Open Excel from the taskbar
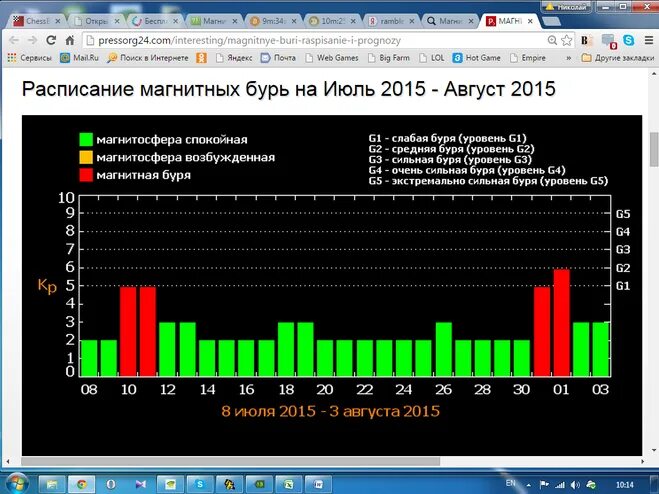This screenshot has width=659, height=494. coord(289,484)
